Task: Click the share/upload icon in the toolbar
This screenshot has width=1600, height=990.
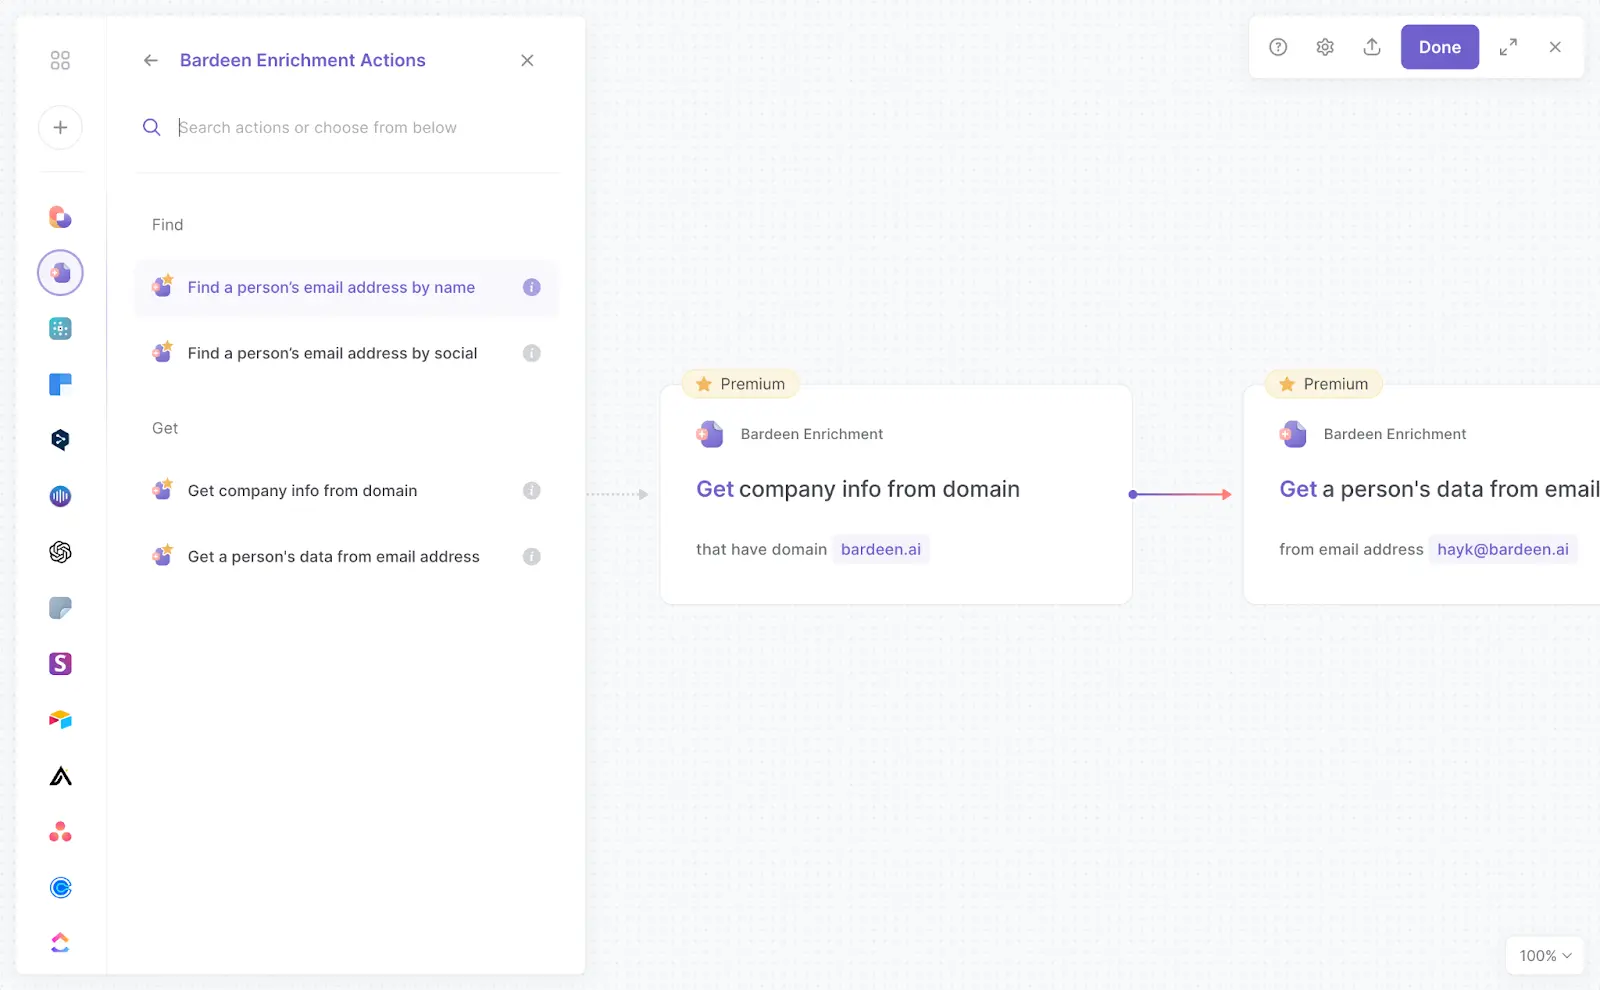Action: 1372,47
